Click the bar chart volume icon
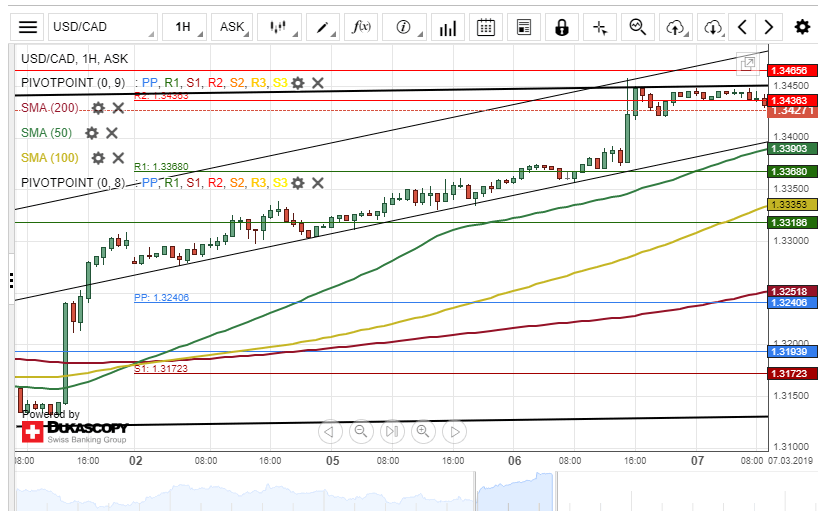The image size is (825, 511). (x=448, y=27)
